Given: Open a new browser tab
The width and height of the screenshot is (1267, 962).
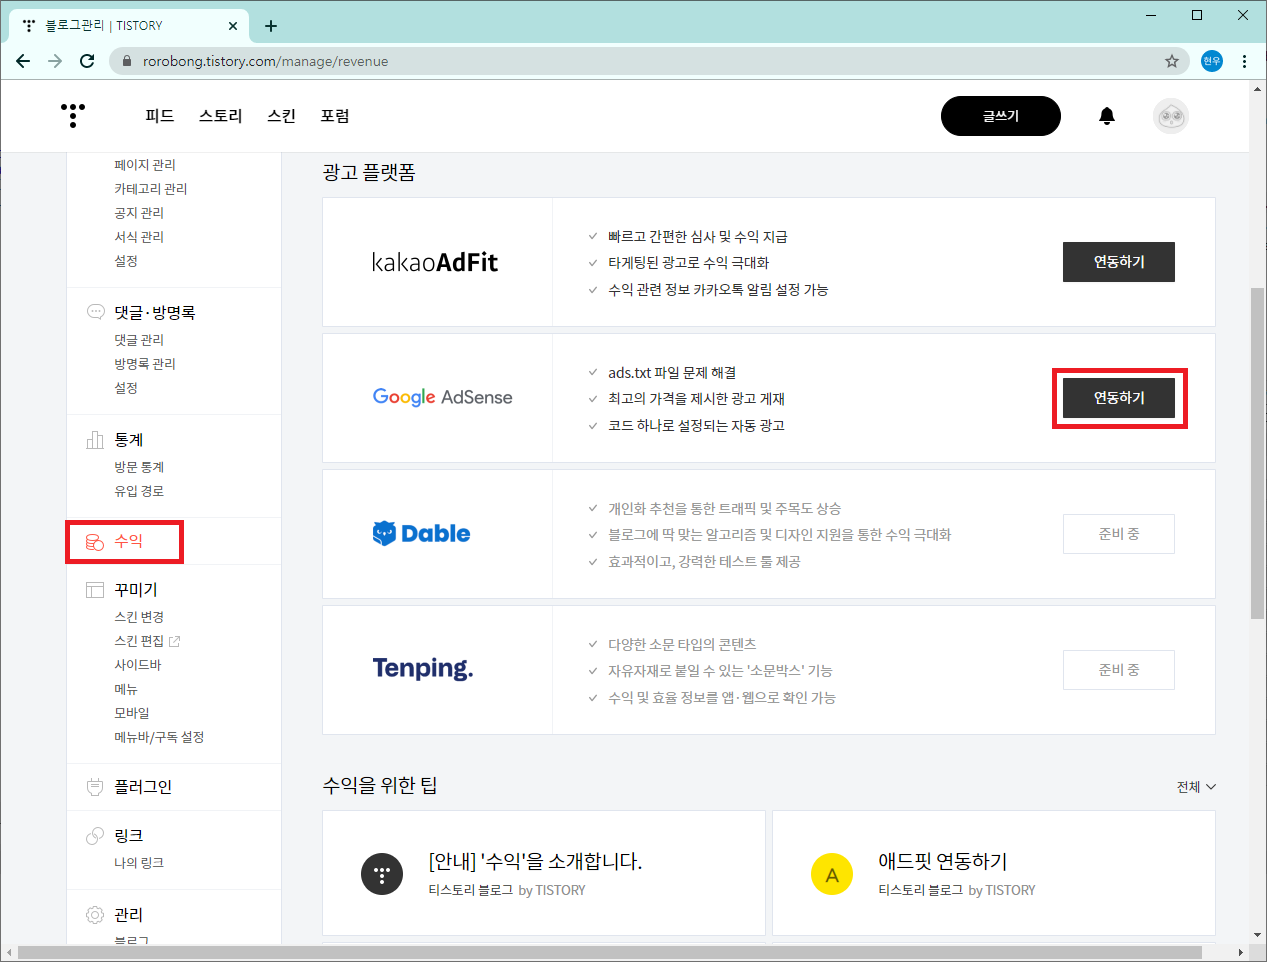Looking at the screenshot, I should click(271, 26).
